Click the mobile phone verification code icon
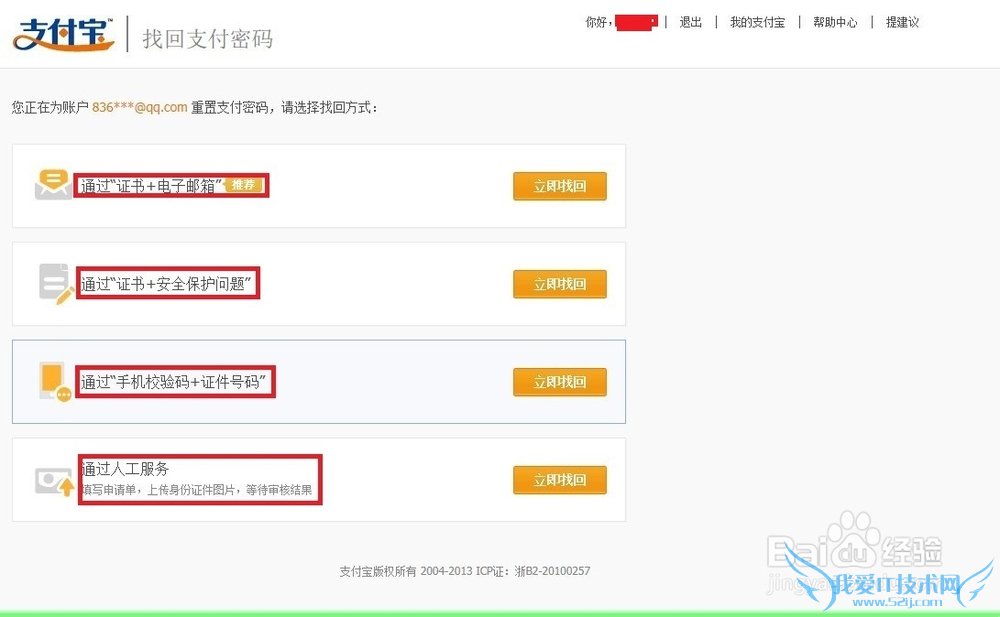Viewport: 1000px width, 617px height. coord(55,382)
